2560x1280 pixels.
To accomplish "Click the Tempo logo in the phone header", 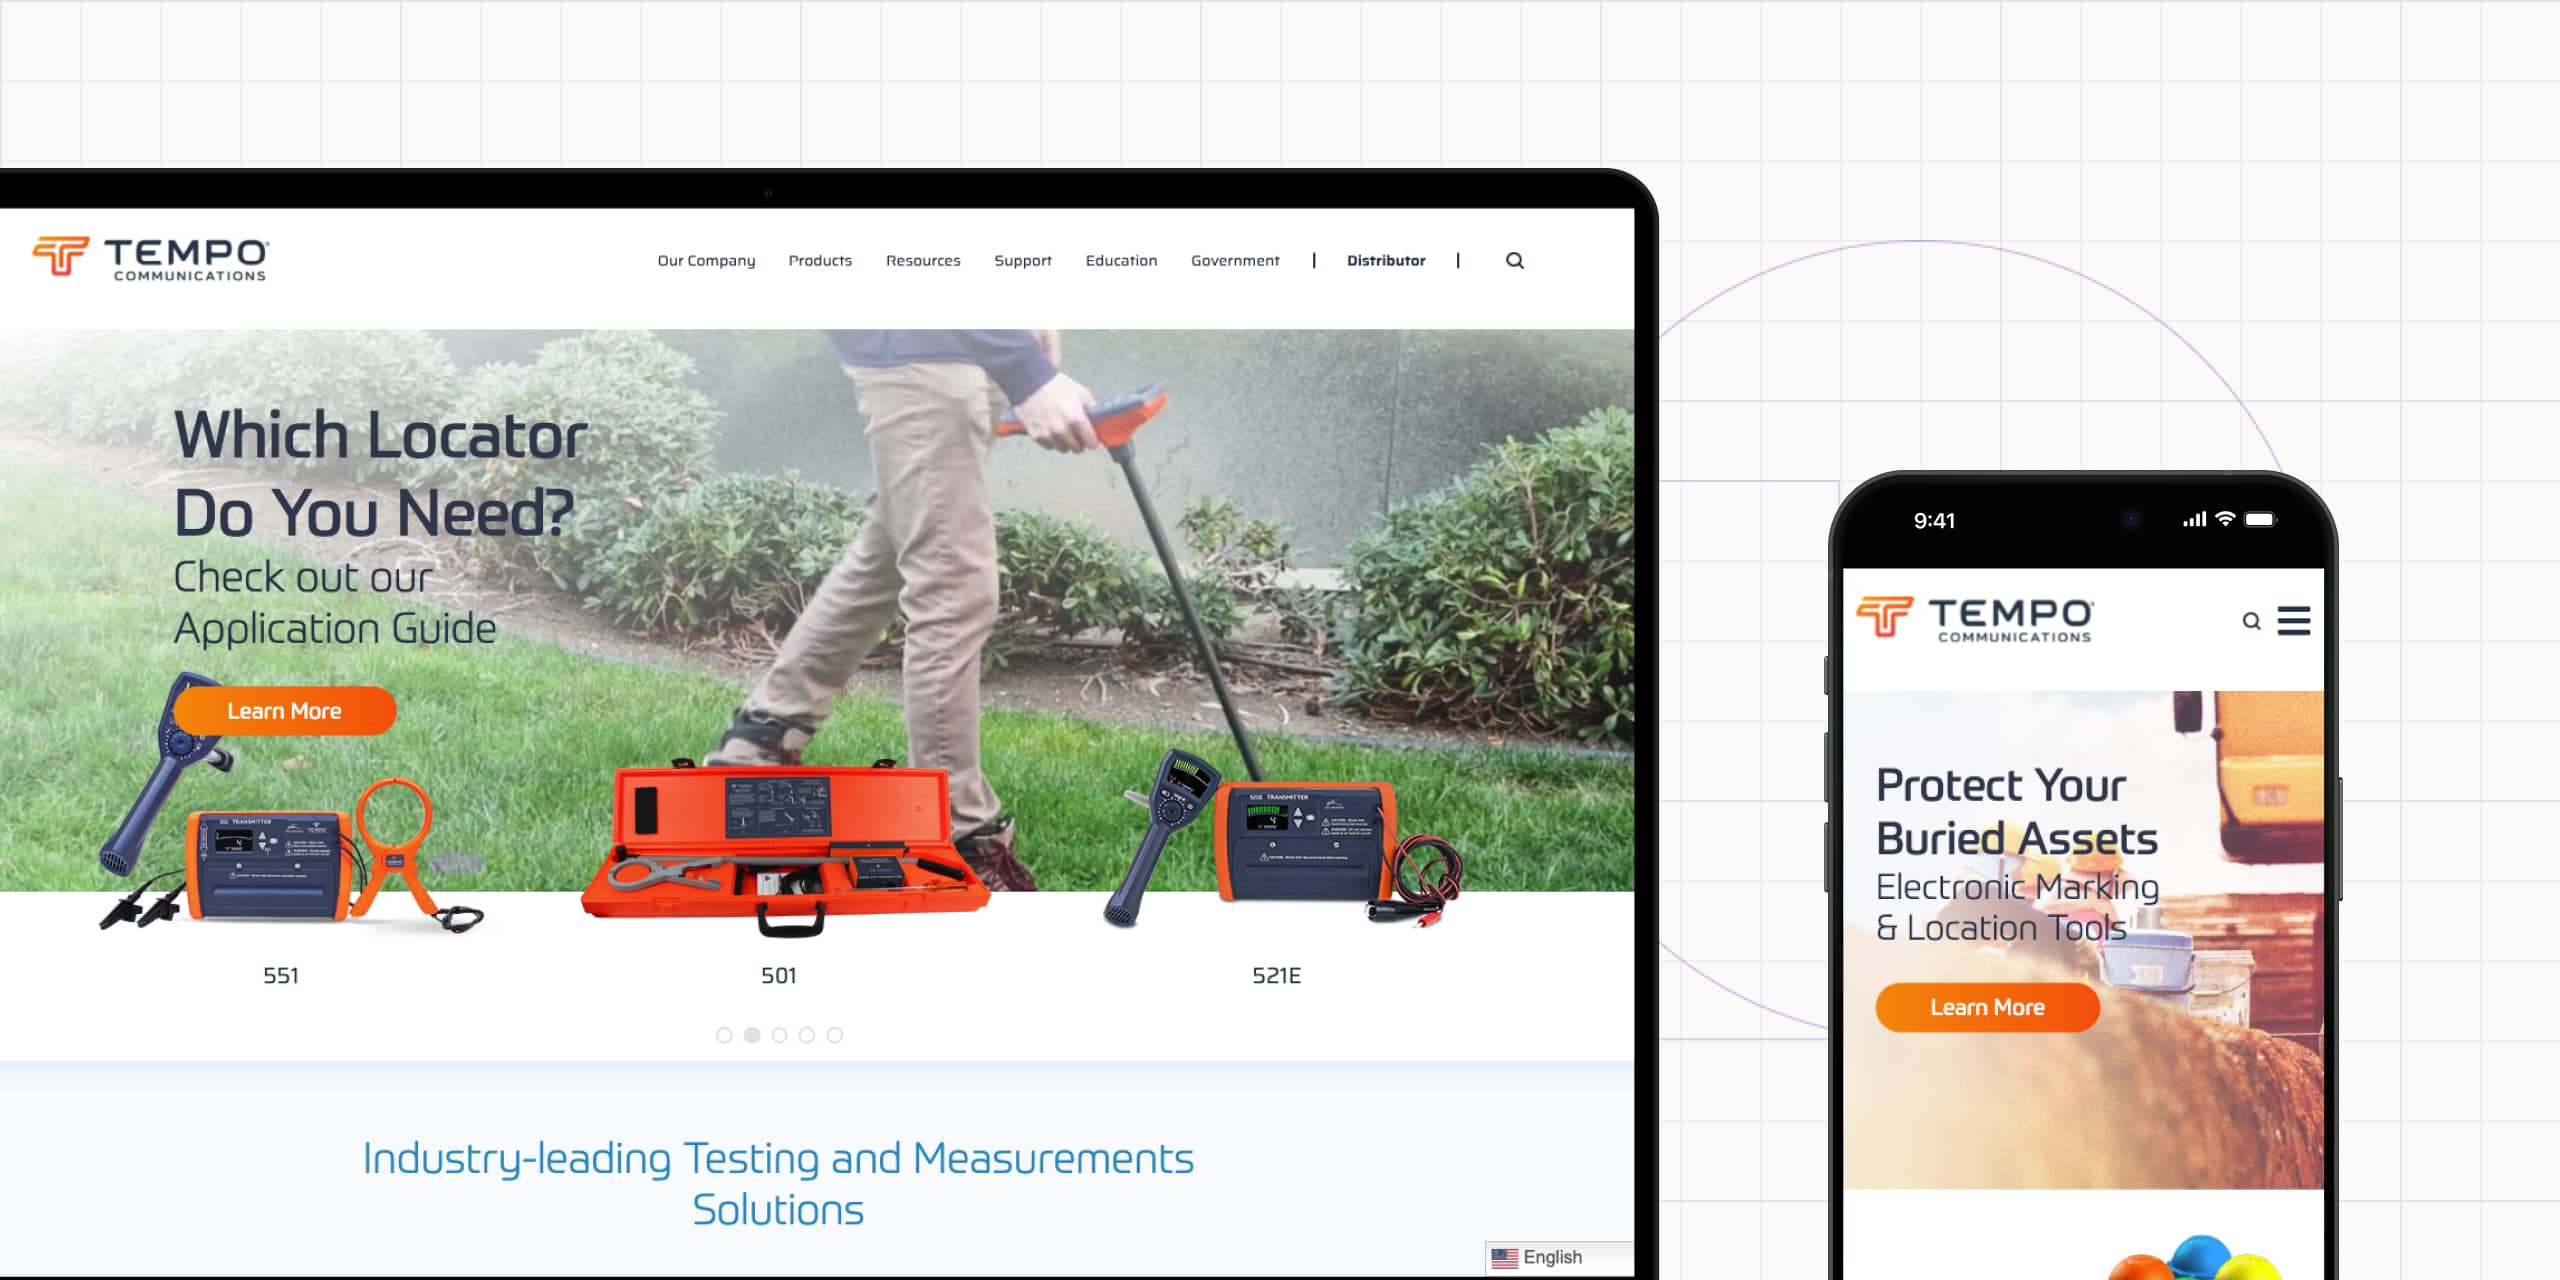I will [x=1975, y=618].
